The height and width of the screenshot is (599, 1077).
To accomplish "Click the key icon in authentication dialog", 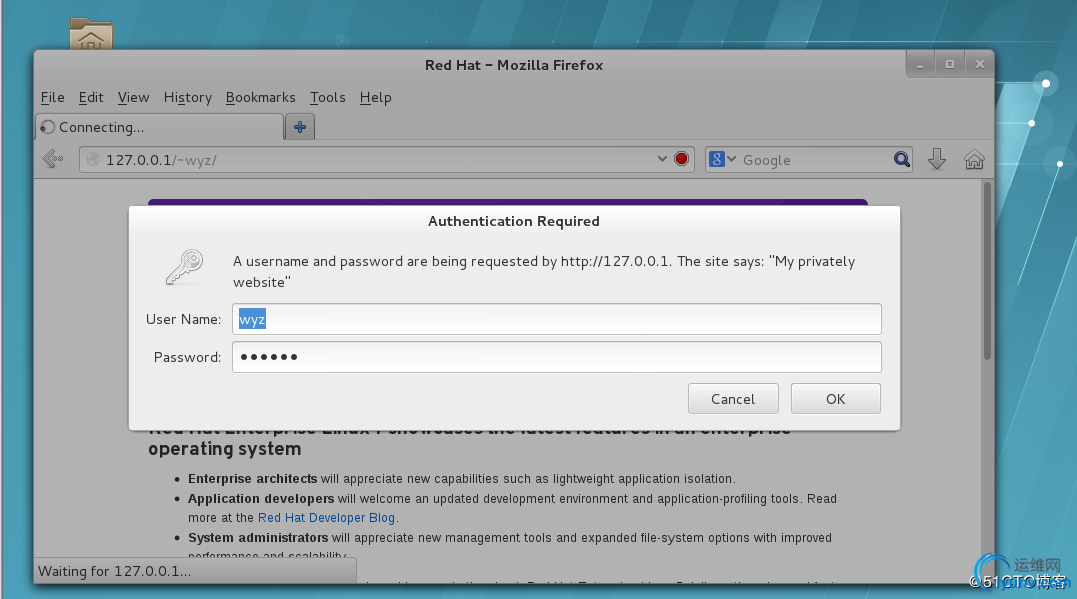I will click(184, 267).
